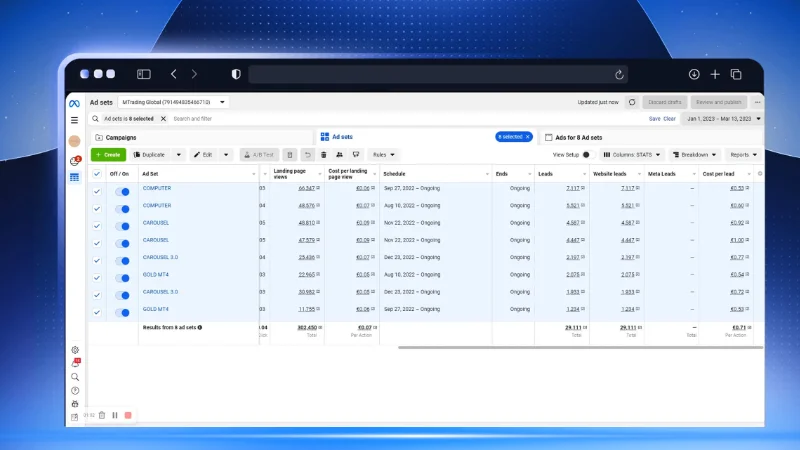800x450 pixels.
Task: Click the undo arrow icon in toolbar
Action: point(308,155)
